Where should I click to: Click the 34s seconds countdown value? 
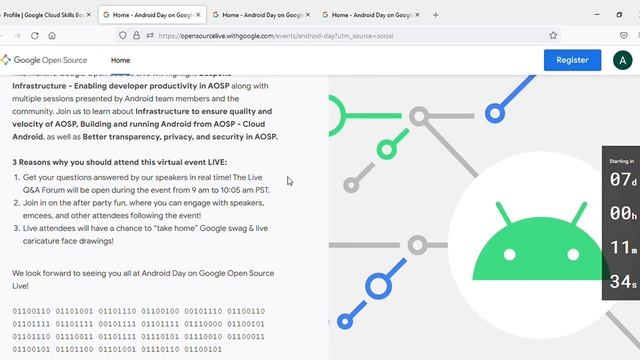[x=623, y=281]
